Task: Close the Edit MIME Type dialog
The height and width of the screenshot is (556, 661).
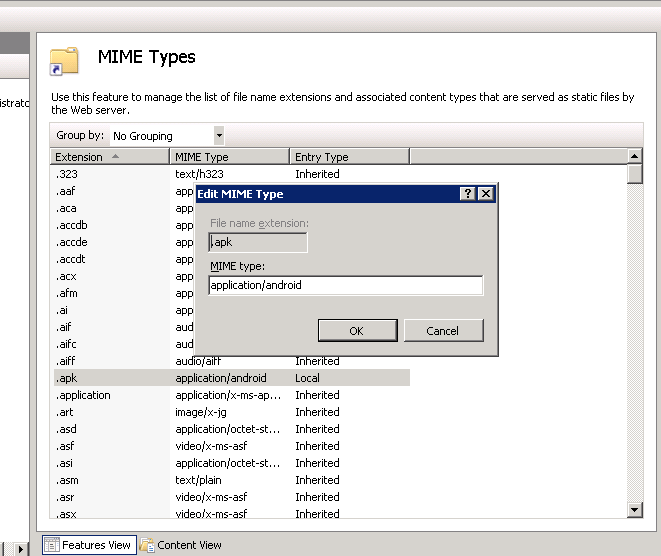Action: coord(486,194)
